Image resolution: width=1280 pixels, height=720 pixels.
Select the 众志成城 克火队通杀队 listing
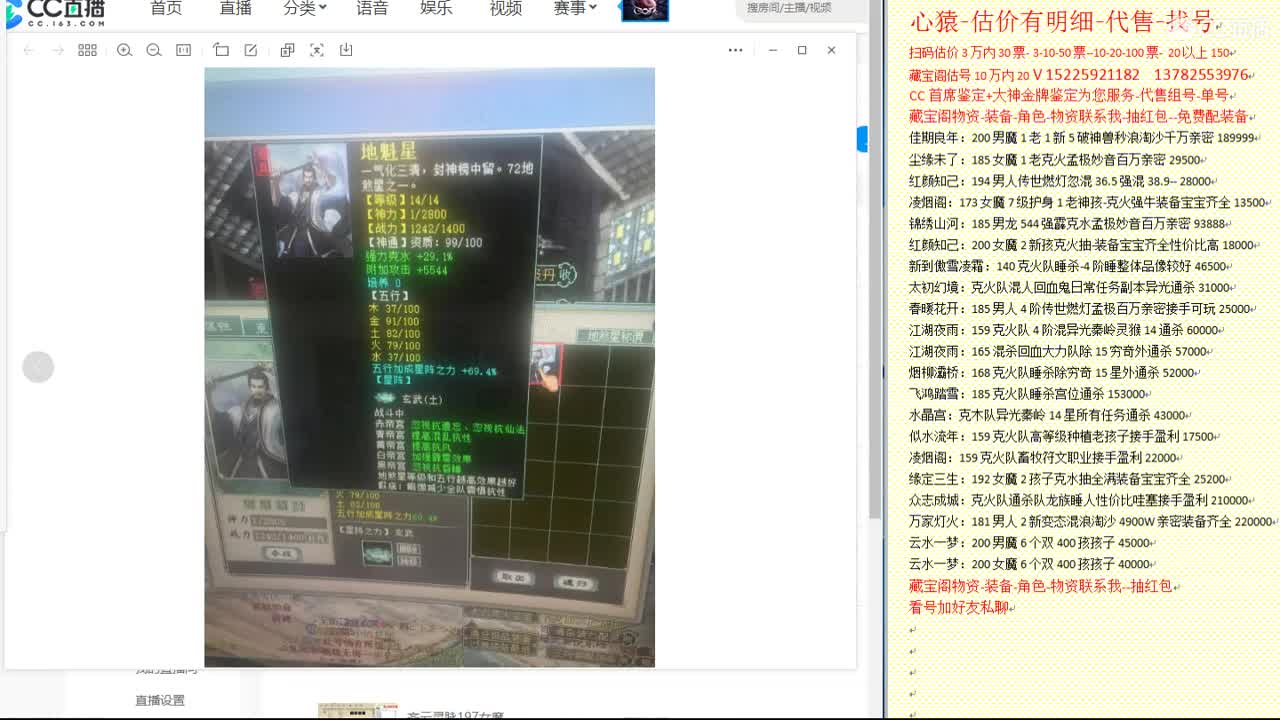pyautogui.click(x=1079, y=500)
